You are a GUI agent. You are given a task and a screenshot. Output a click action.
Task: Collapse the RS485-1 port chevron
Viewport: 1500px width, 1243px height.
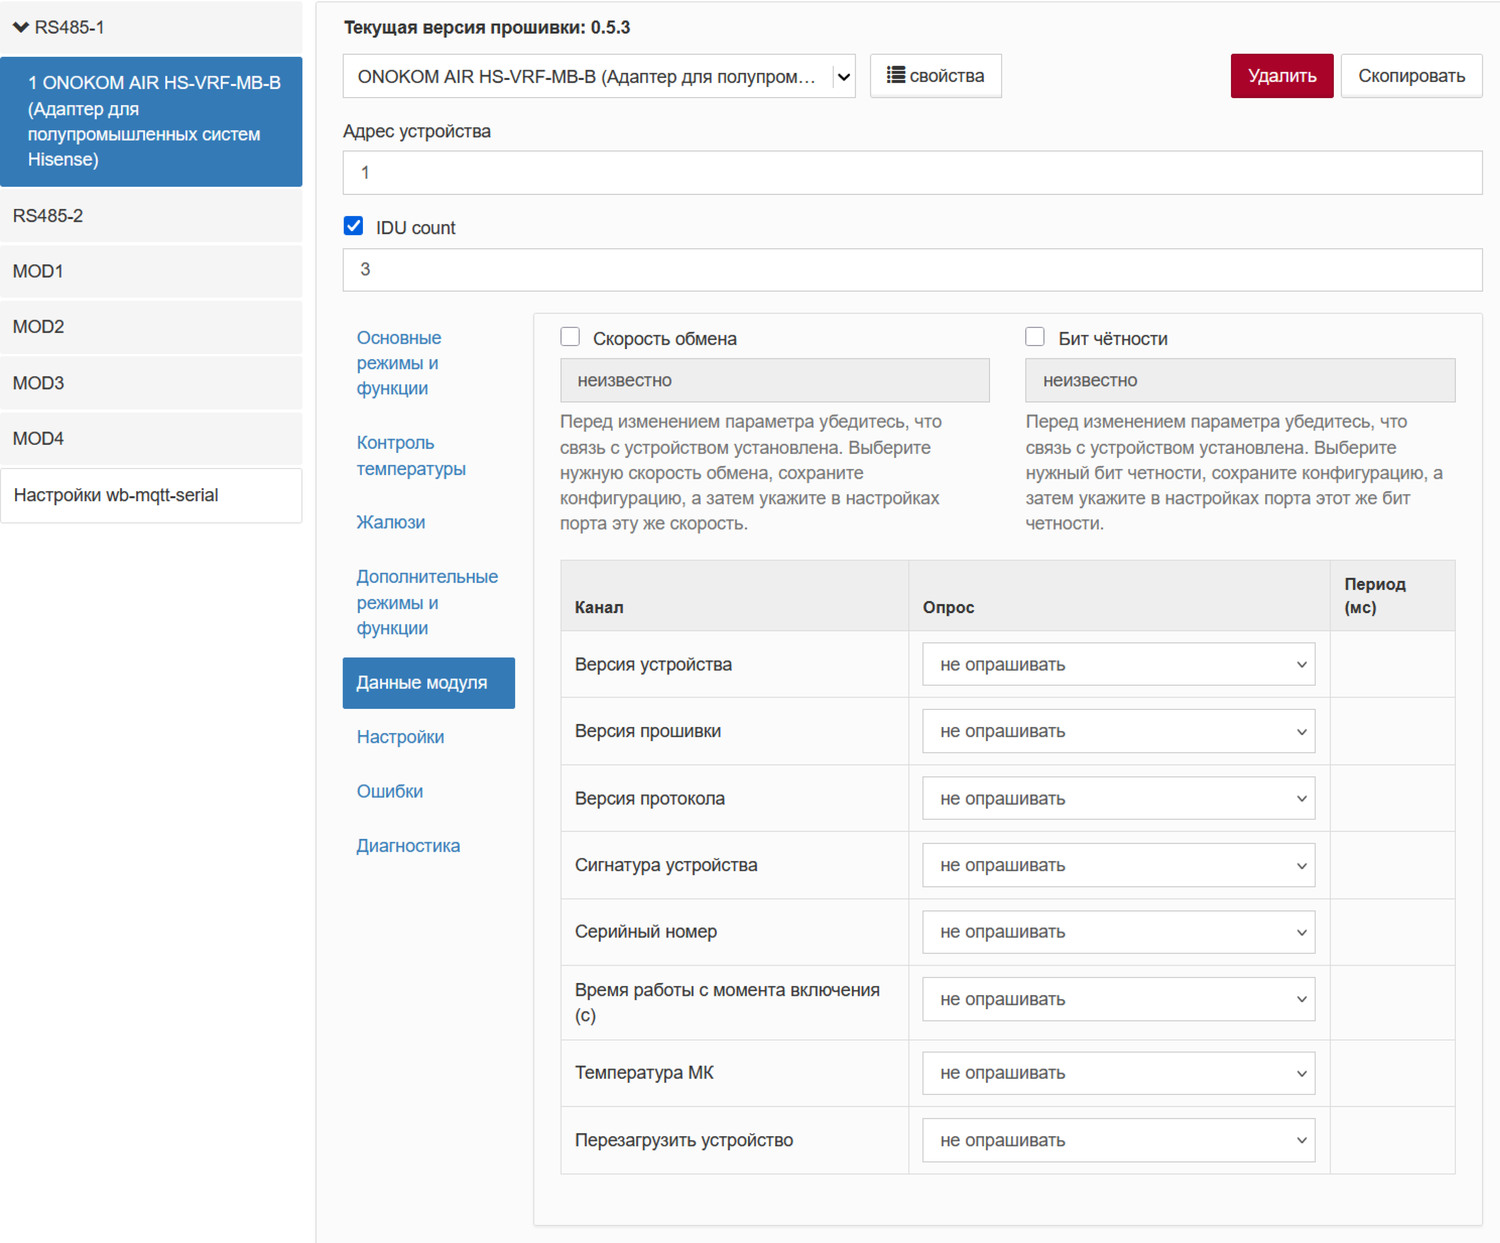click(x=20, y=27)
